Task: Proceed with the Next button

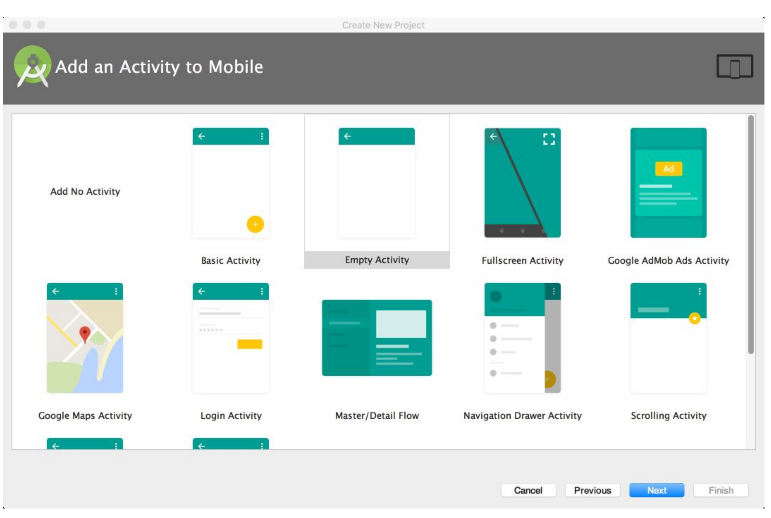Action: click(x=656, y=490)
